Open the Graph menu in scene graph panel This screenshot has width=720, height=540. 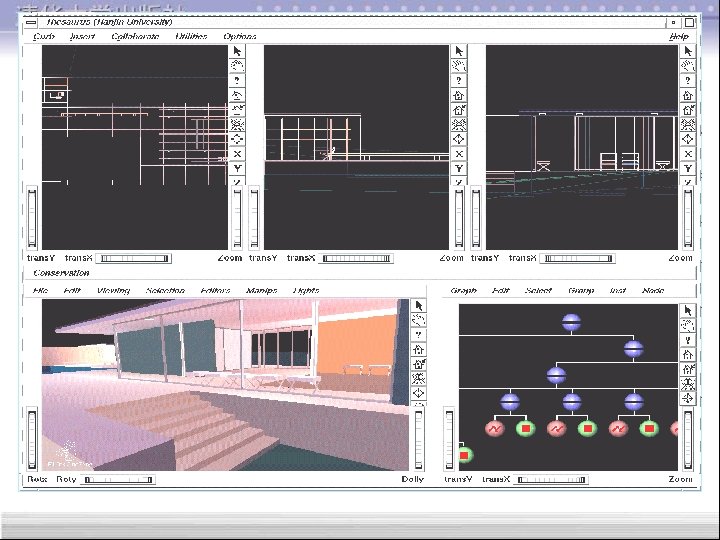(463, 290)
